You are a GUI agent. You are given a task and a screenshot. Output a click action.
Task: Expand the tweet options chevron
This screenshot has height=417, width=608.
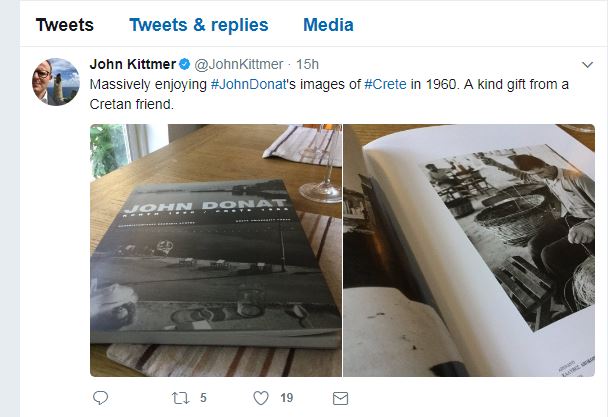click(x=588, y=65)
